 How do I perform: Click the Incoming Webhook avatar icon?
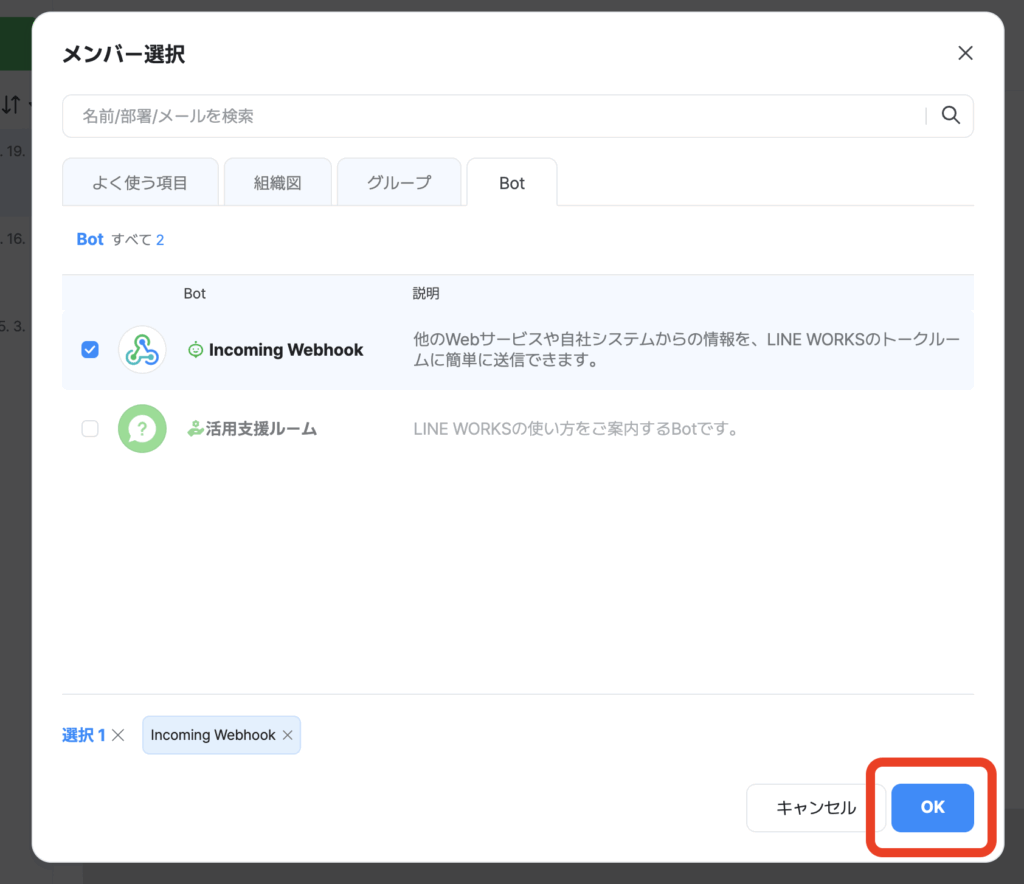142,349
